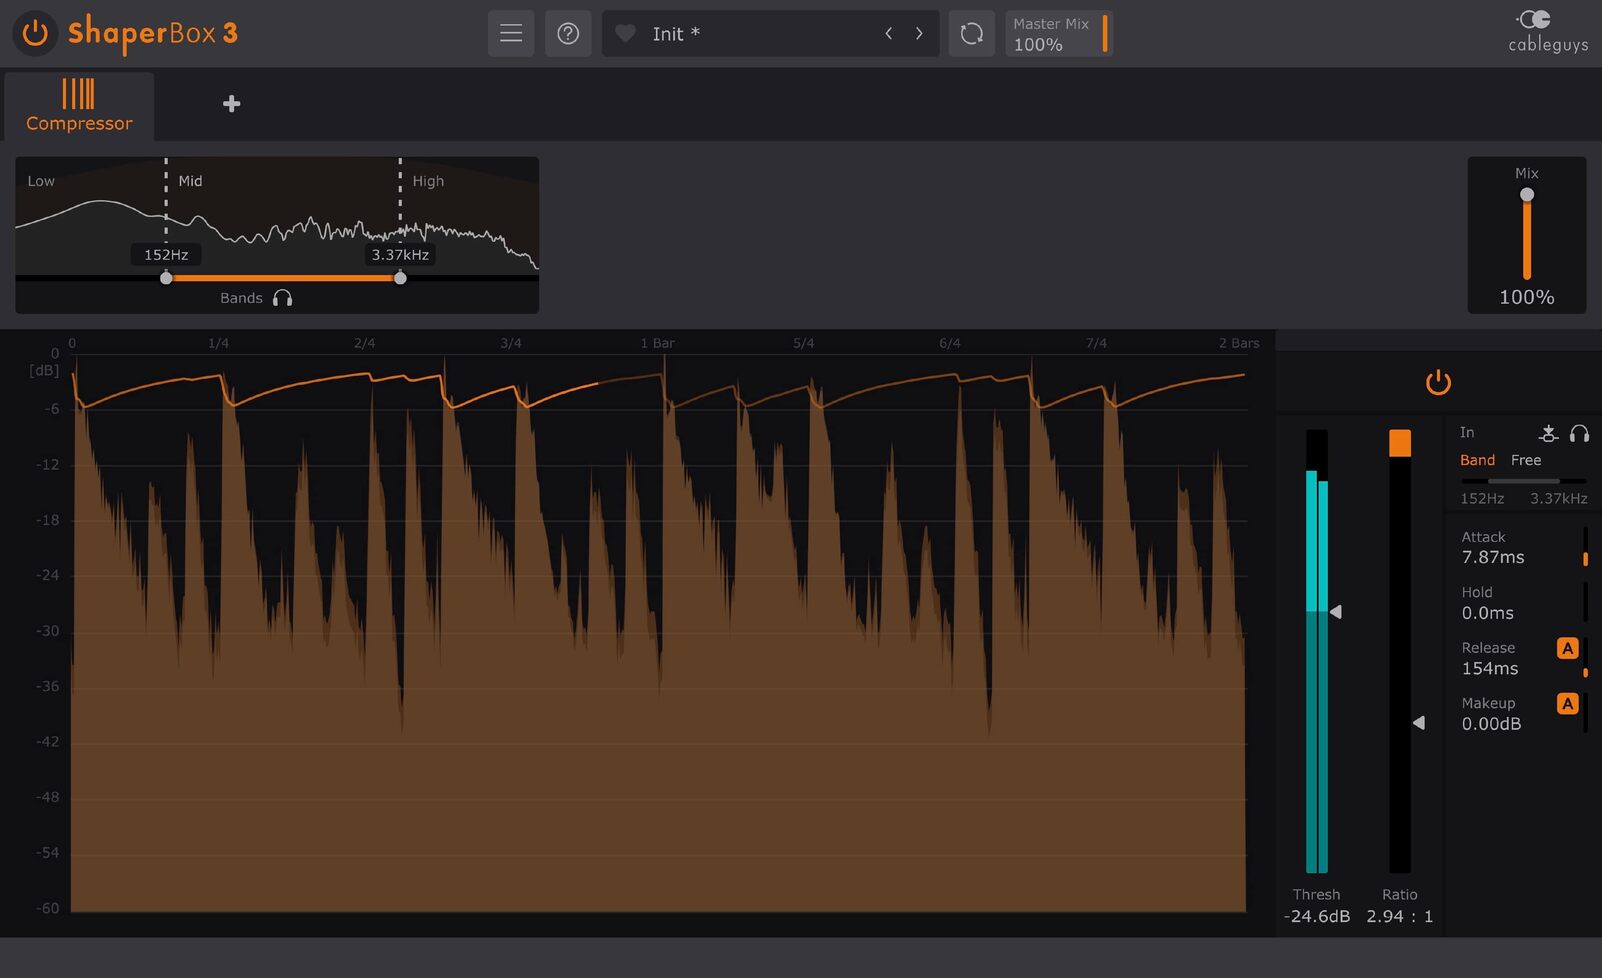1602x978 pixels.
Task: Open the previous preset with the left chevron
Action: click(x=888, y=33)
